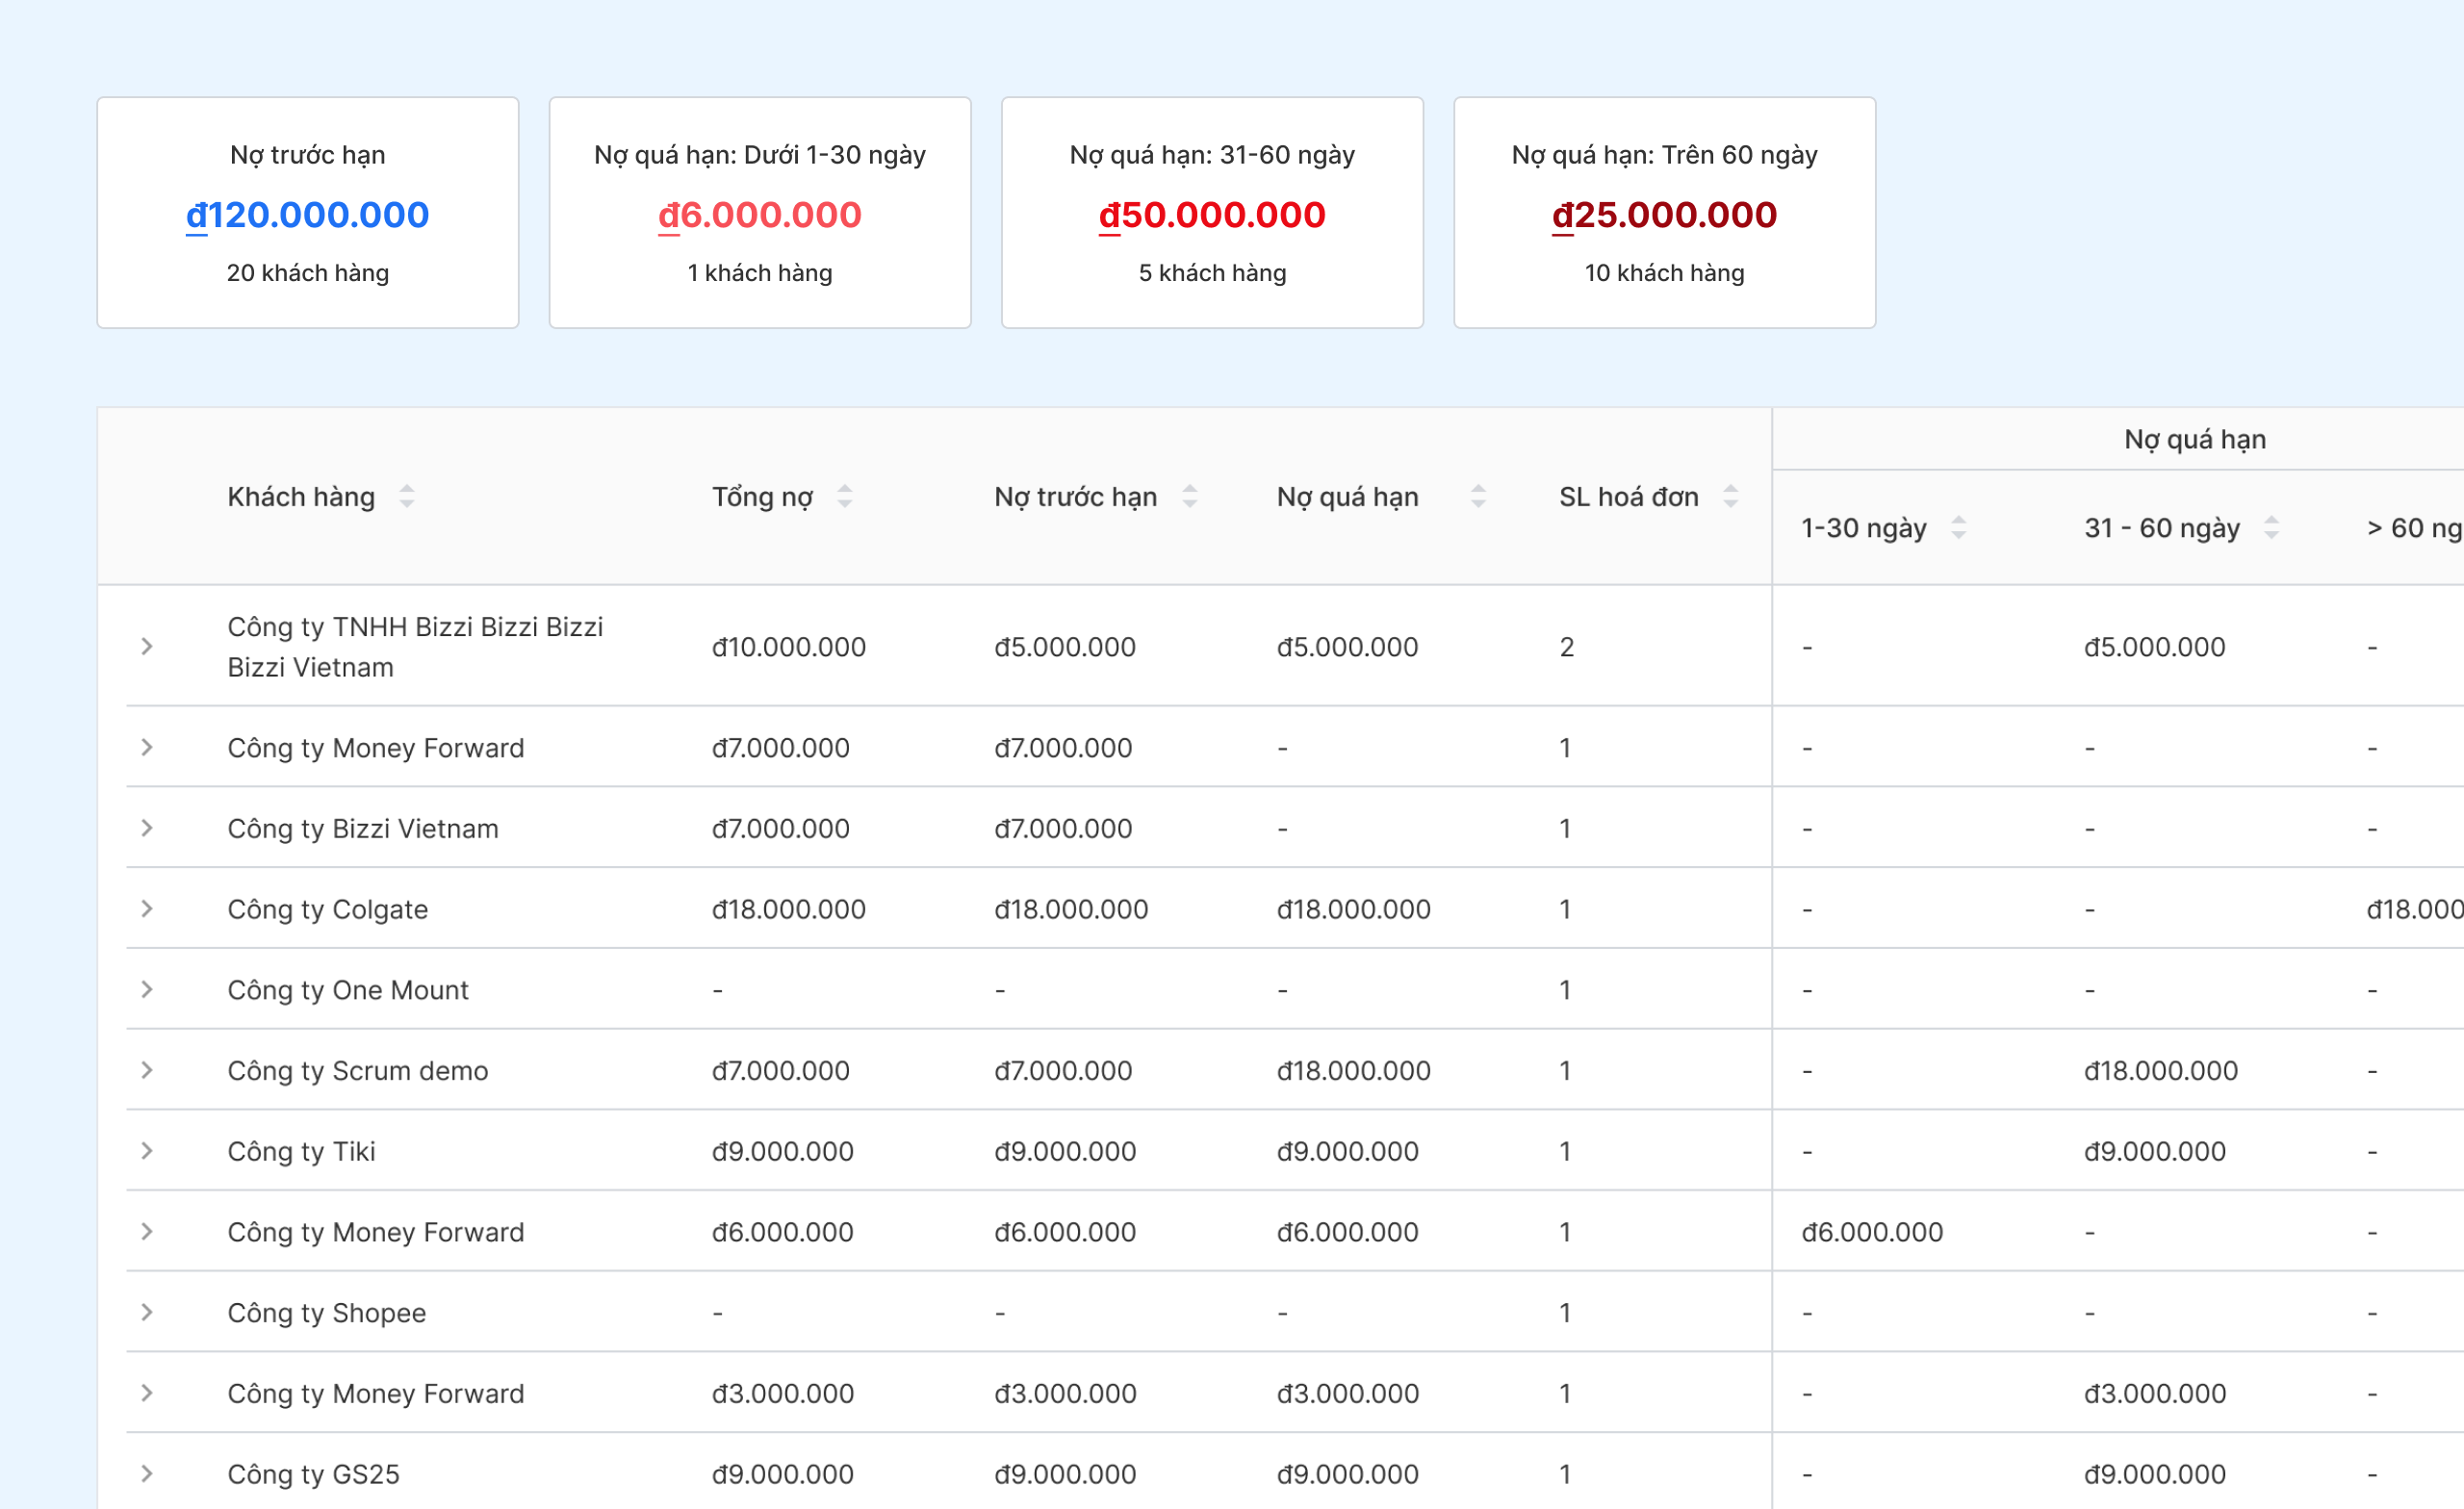This screenshot has height=1509, width=2464.
Task: Sort by Nợ trước hạn column sort arrows
Action: pos(1190,497)
